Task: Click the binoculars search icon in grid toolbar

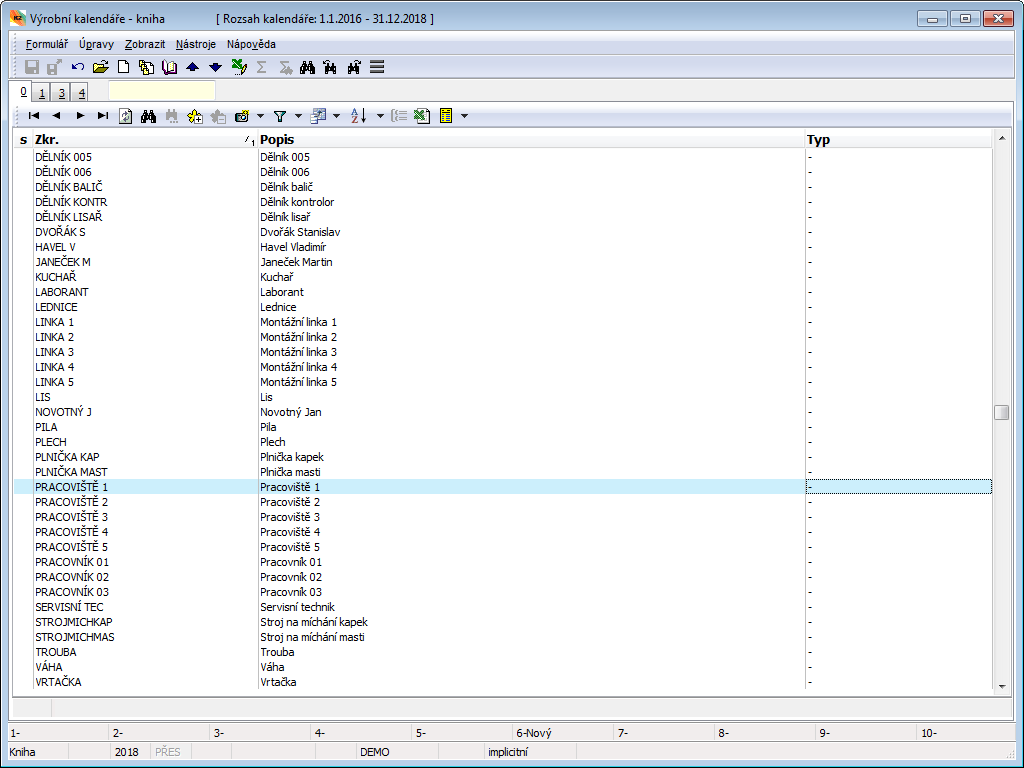Action: pyautogui.click(x=148, y=116)
